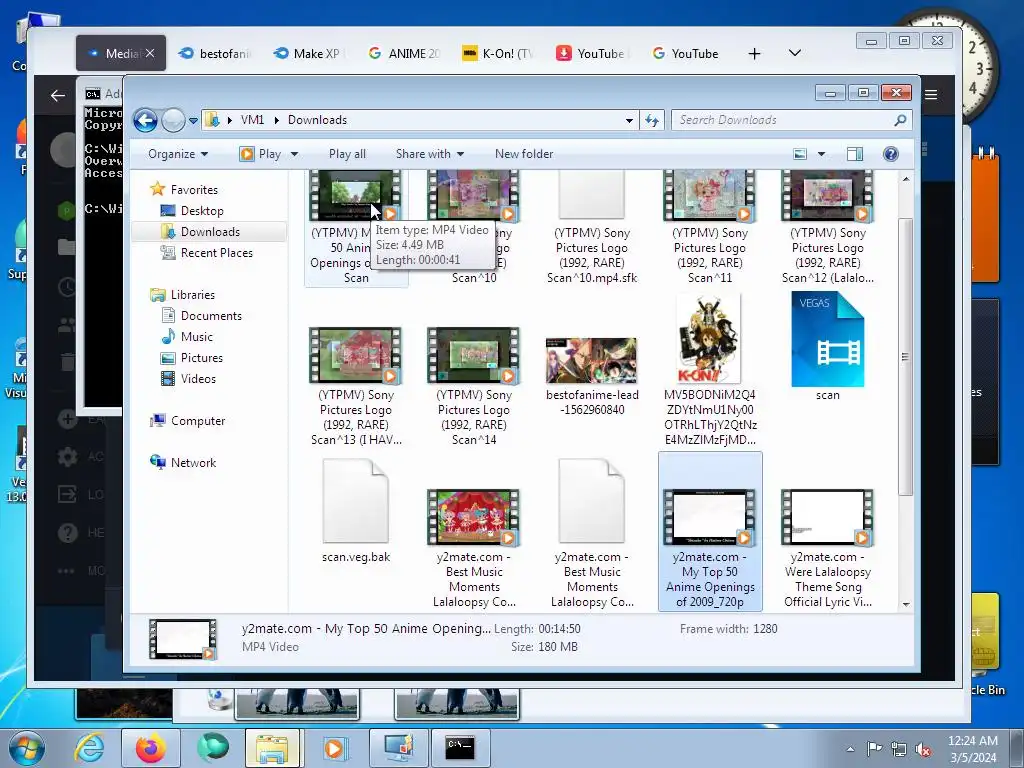Click the browser back arrow

[57, 96]
